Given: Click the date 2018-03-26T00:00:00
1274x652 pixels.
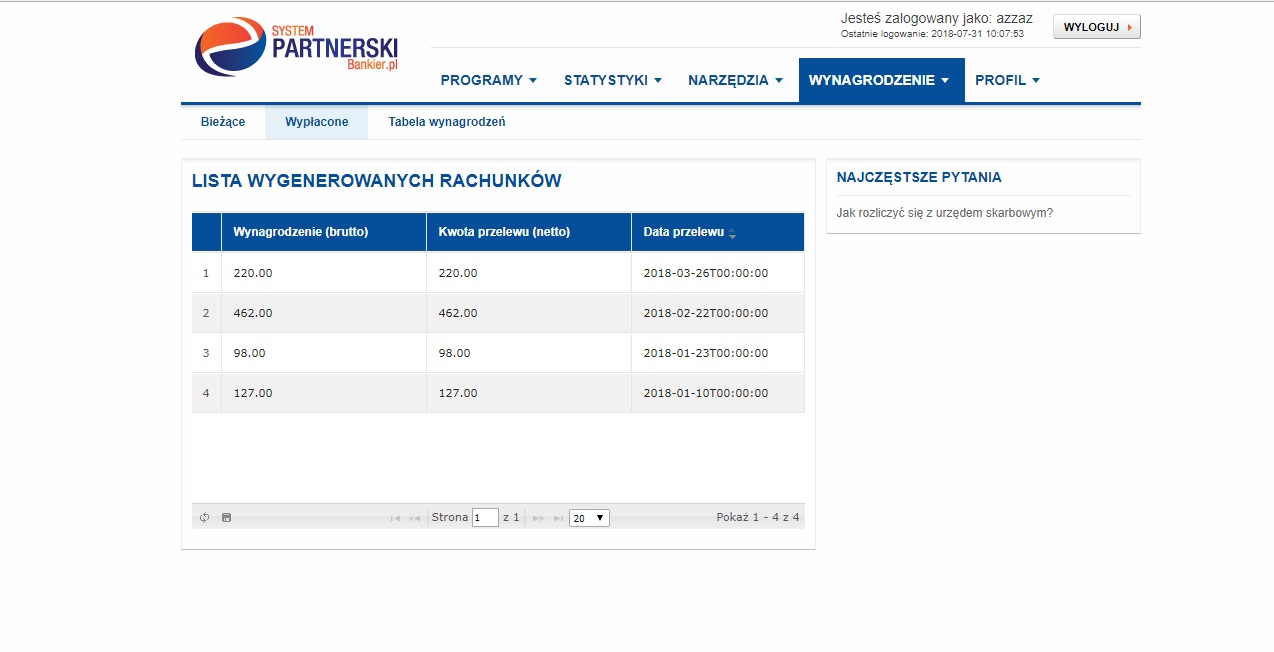Looking at the screenshot, I should tap(706, 273).
